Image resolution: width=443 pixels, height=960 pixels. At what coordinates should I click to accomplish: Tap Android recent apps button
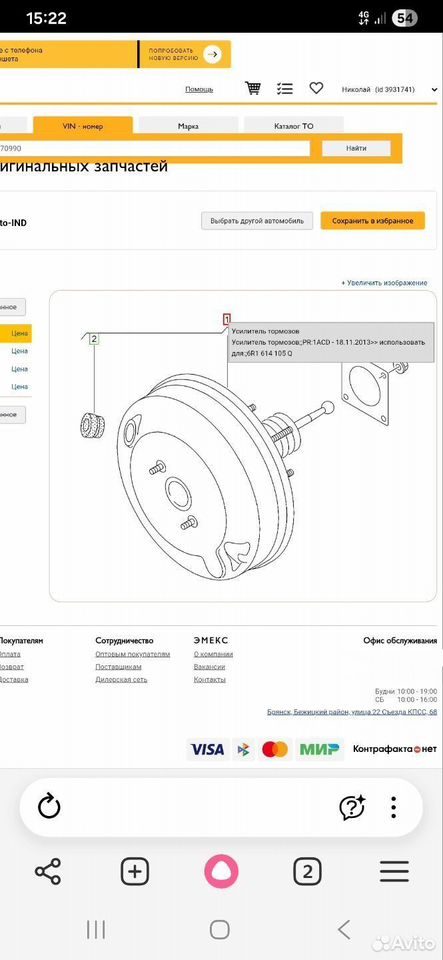96,930
